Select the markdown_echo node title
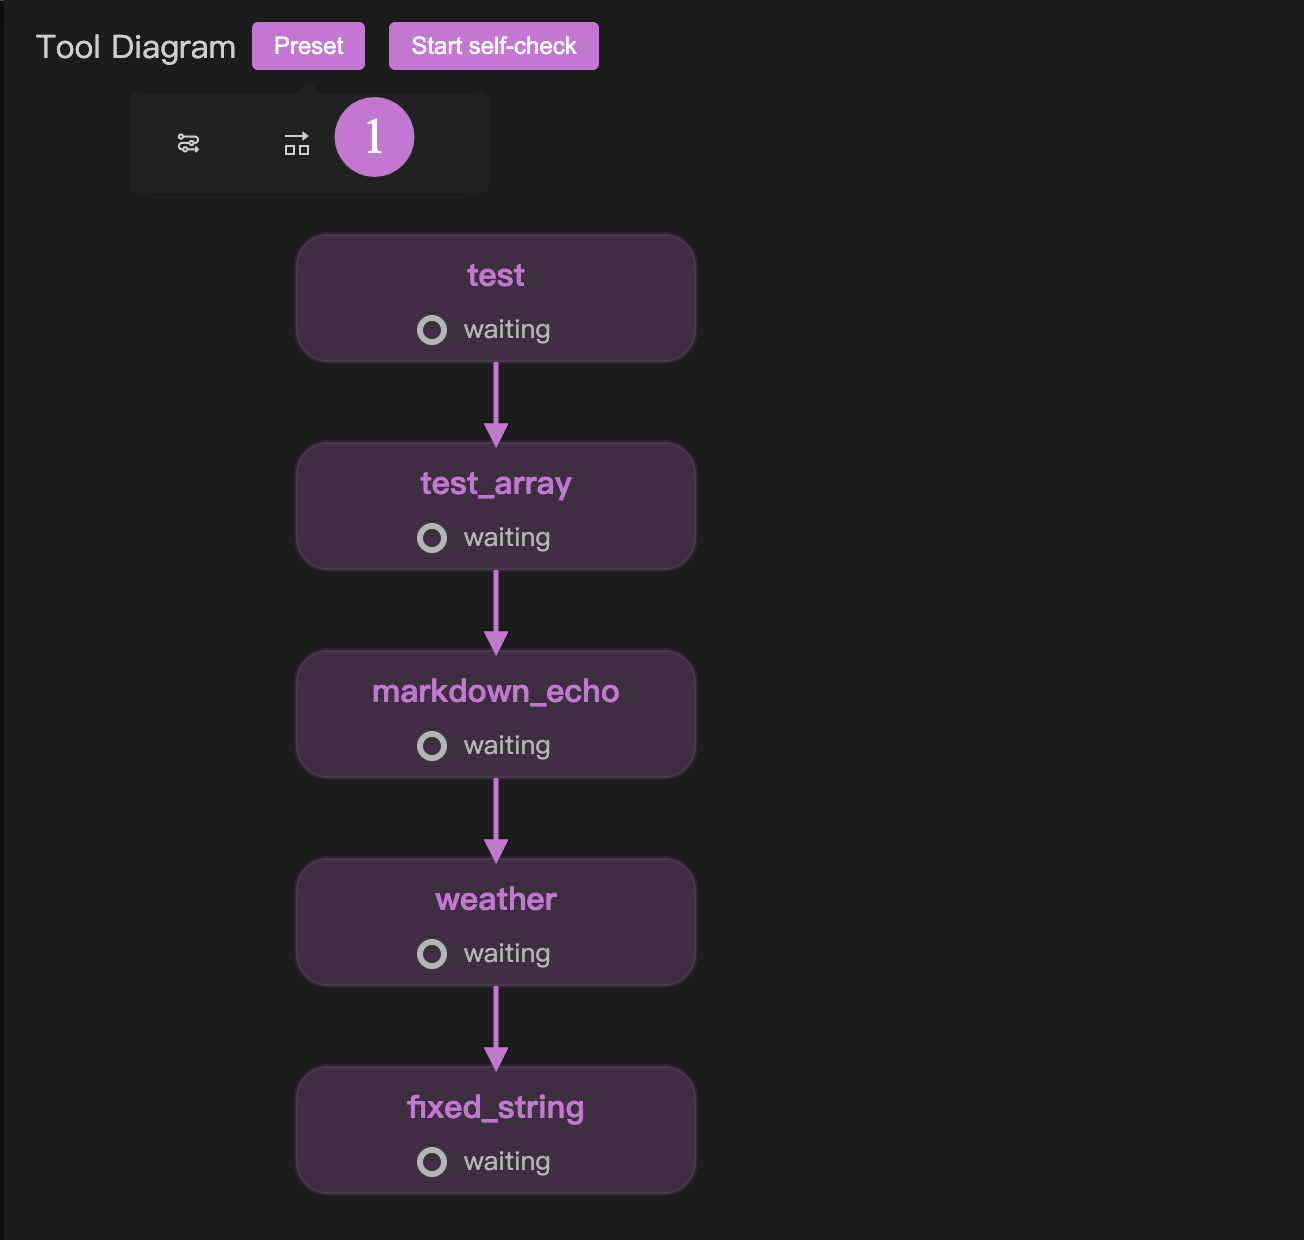Viewport: 1304px width, 1240px height. pos(496,691)
